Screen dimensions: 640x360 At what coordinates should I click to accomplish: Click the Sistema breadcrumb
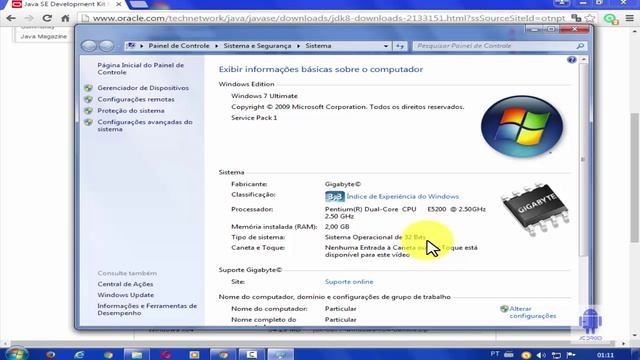(x=318, y=46)
